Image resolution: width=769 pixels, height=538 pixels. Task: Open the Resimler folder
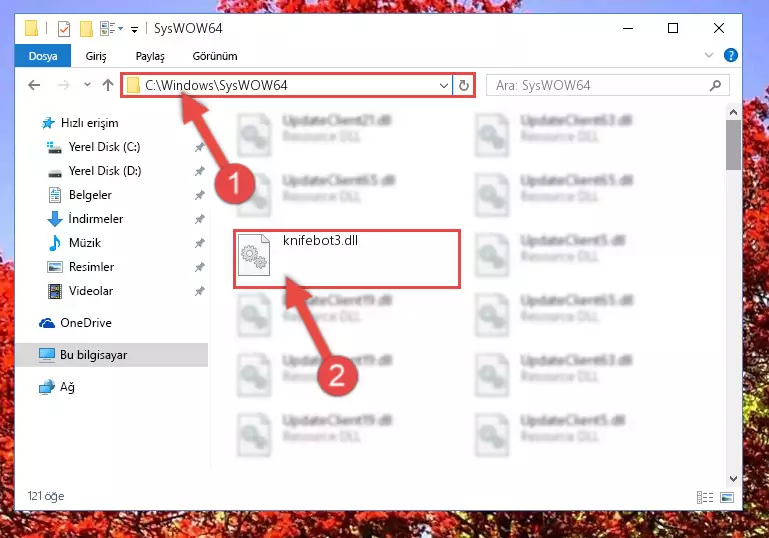[91, 267]
